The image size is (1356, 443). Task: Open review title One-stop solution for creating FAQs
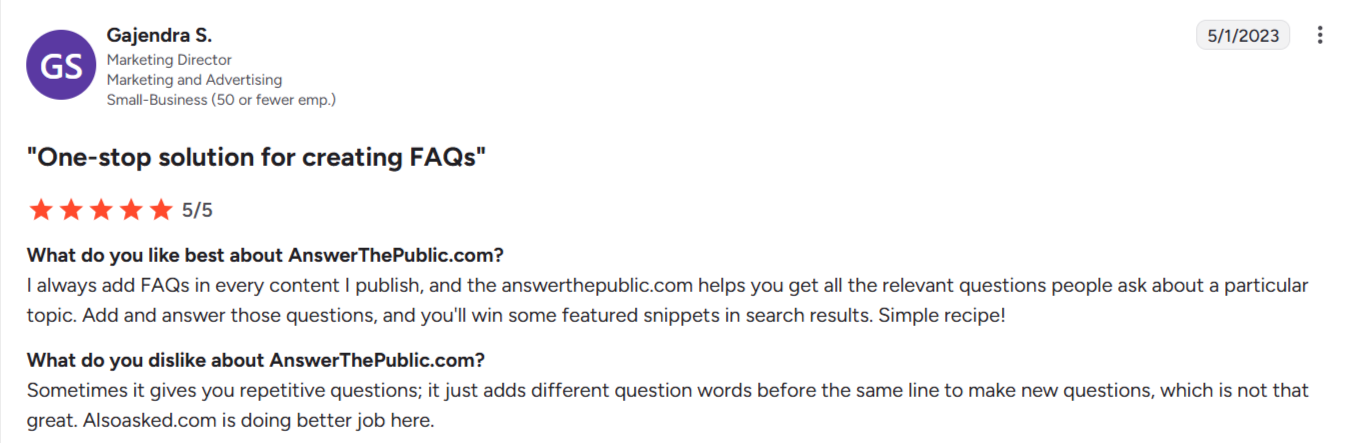point(257,157)
